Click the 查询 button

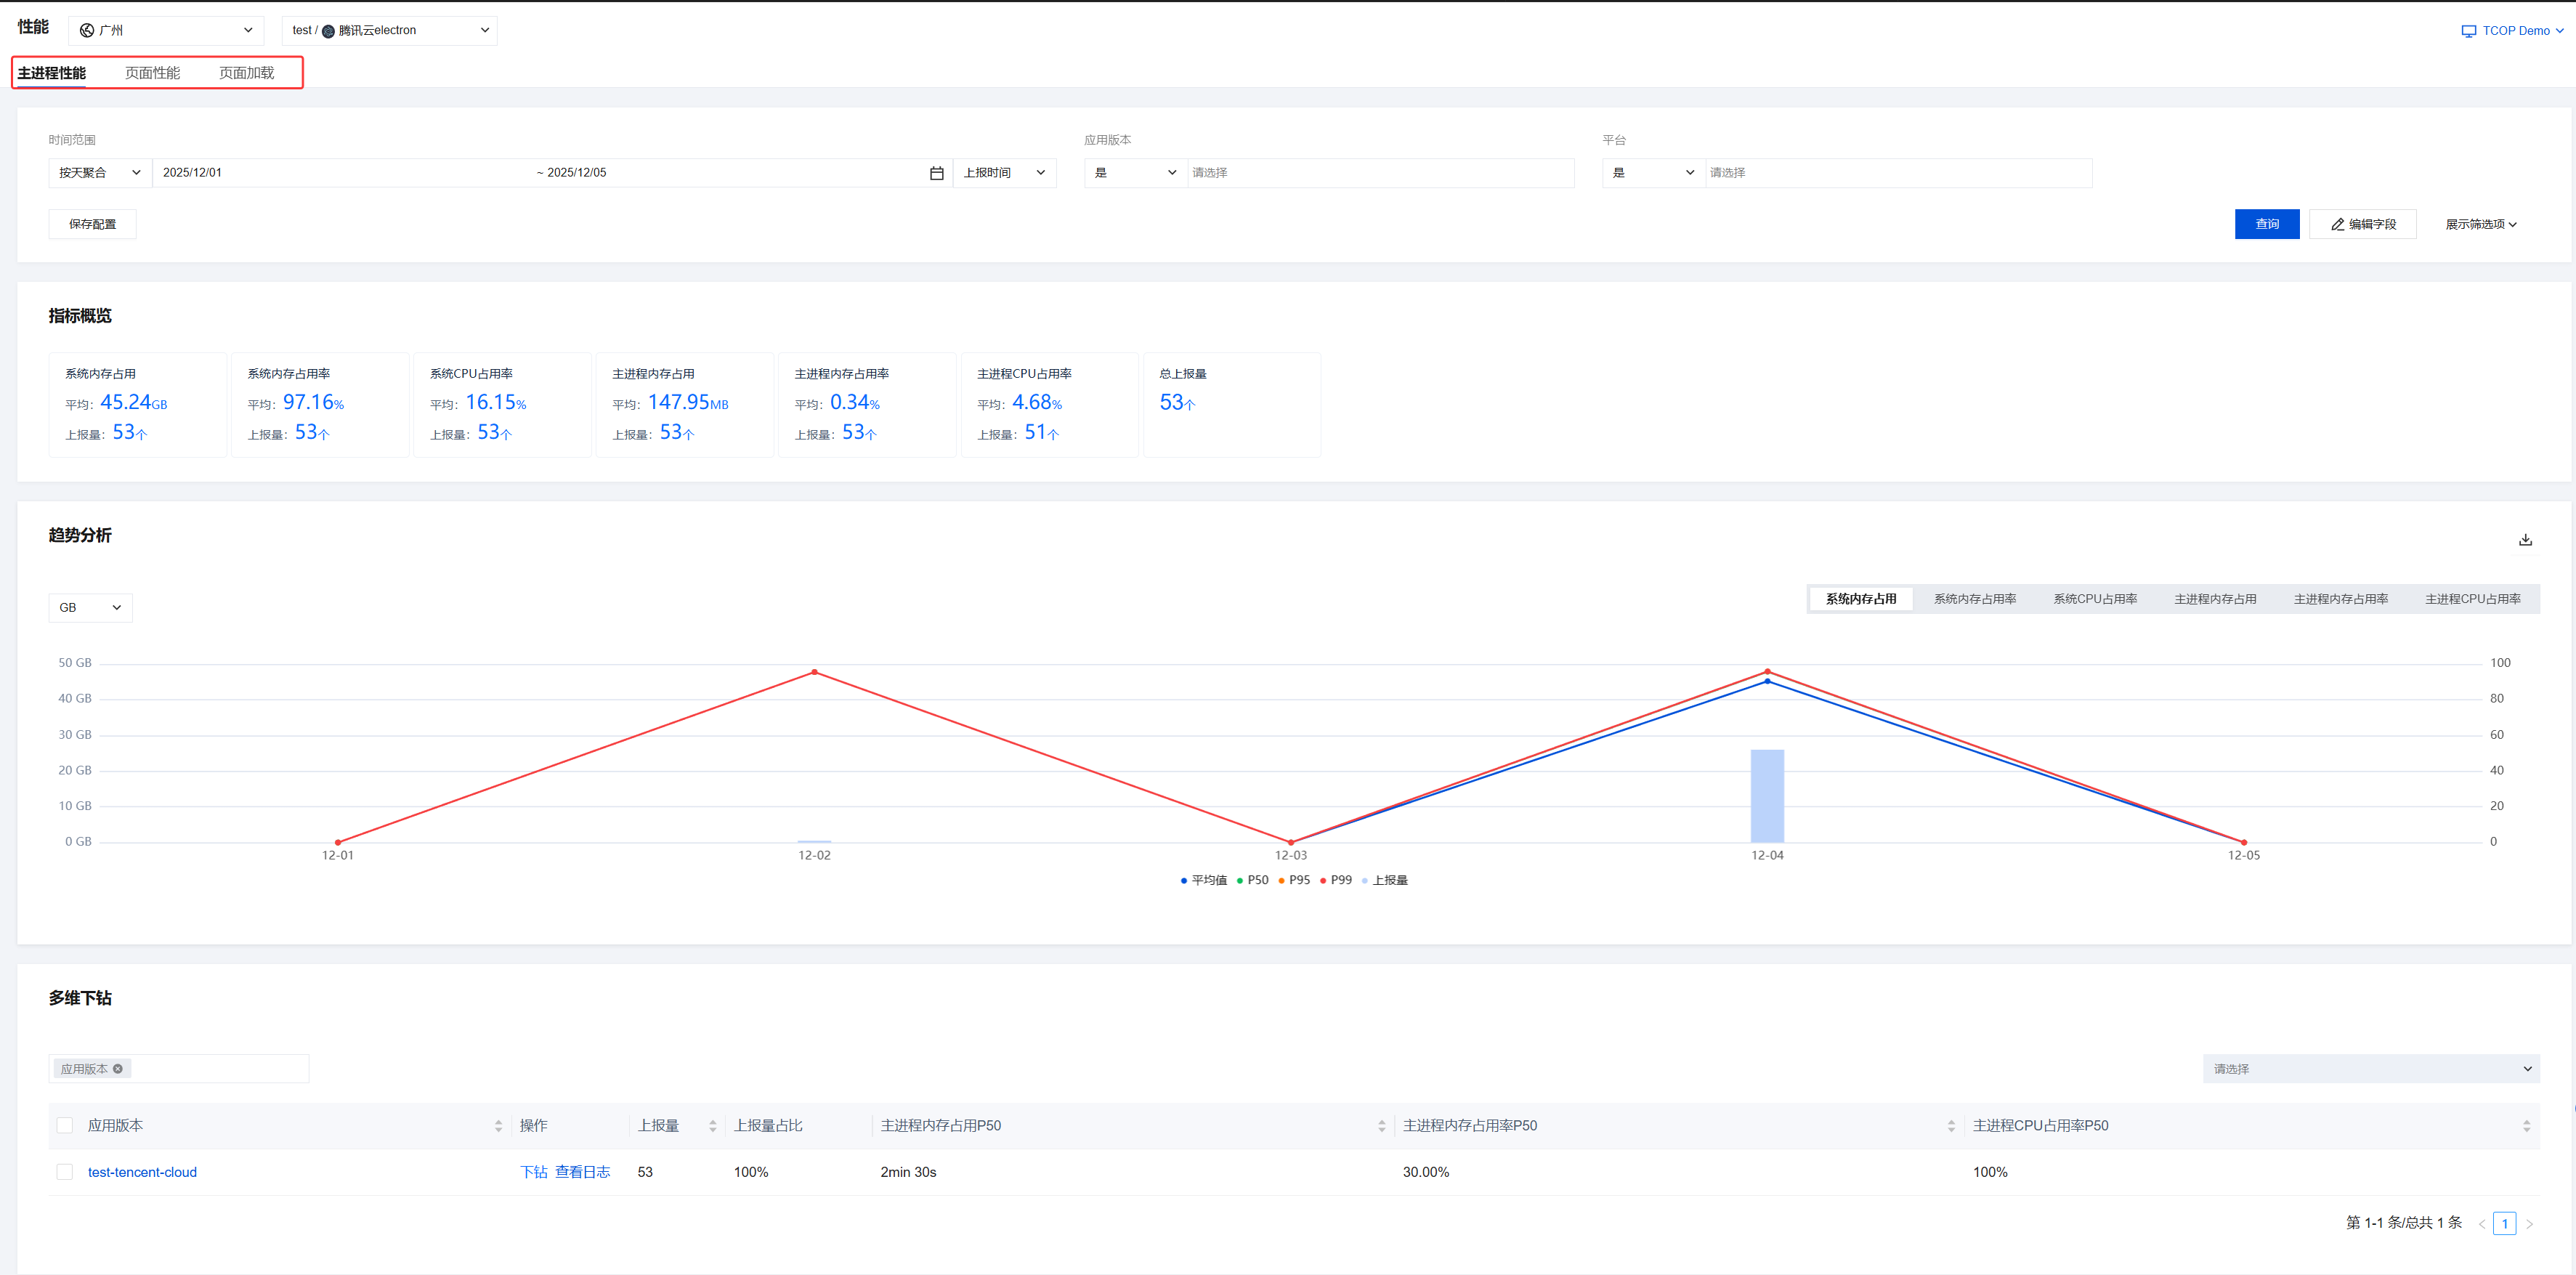pyautogui.click(x=2266, y=224)
